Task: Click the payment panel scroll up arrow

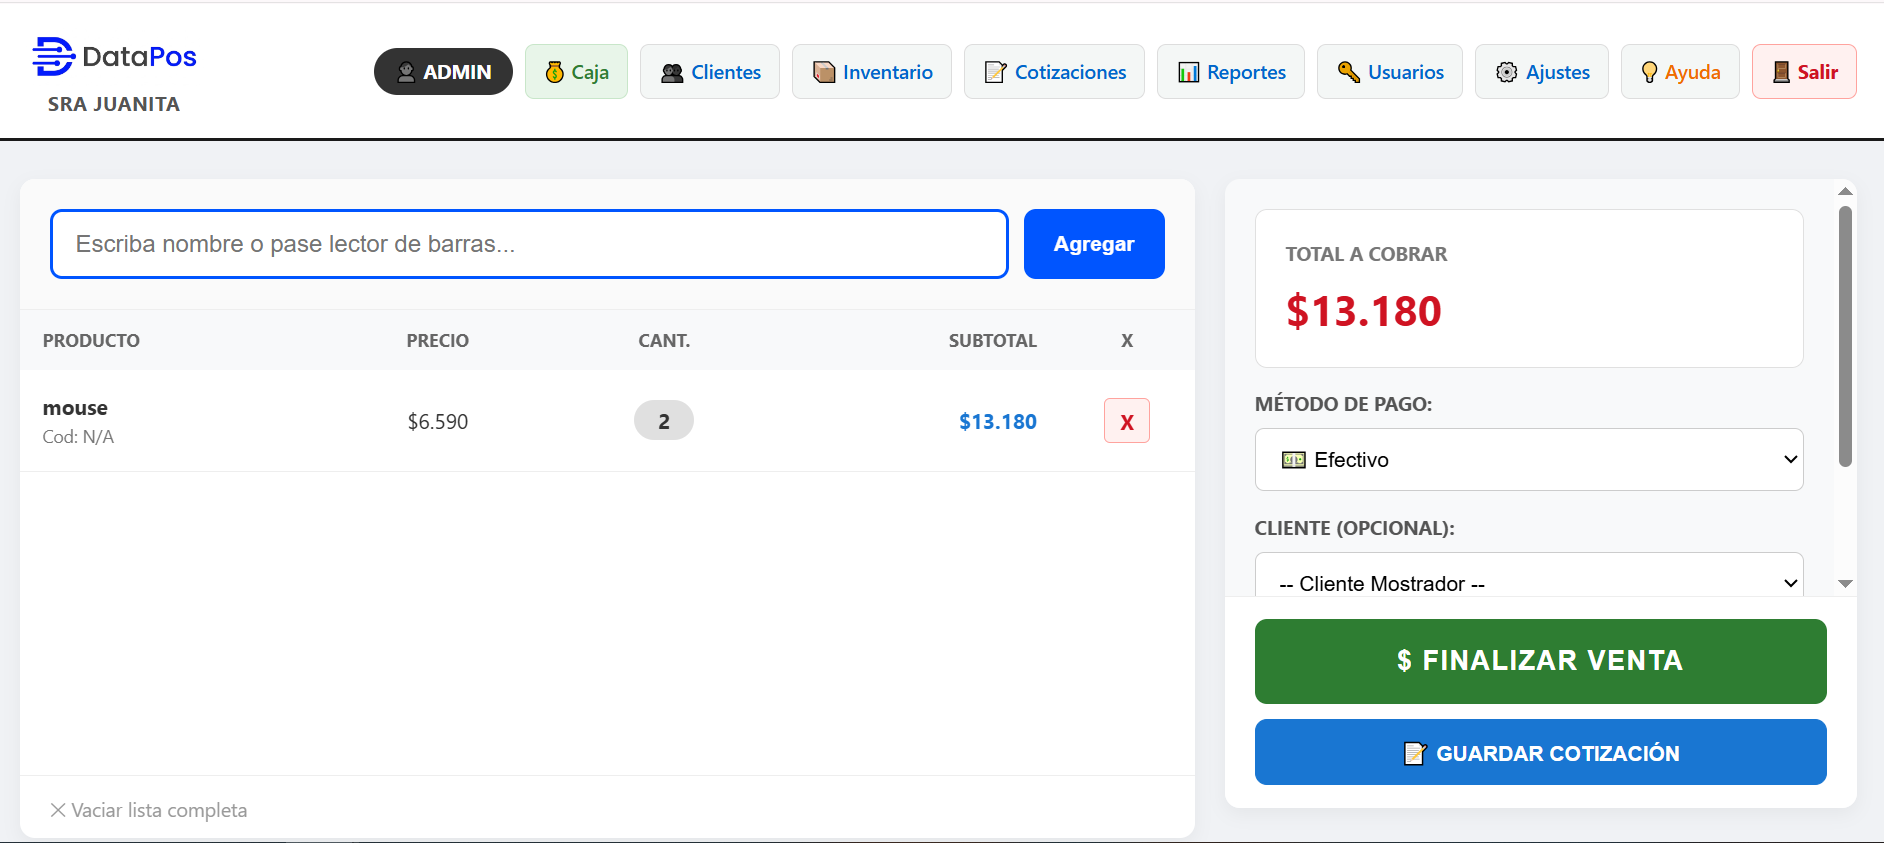Action: click(x=1845, y=191)
